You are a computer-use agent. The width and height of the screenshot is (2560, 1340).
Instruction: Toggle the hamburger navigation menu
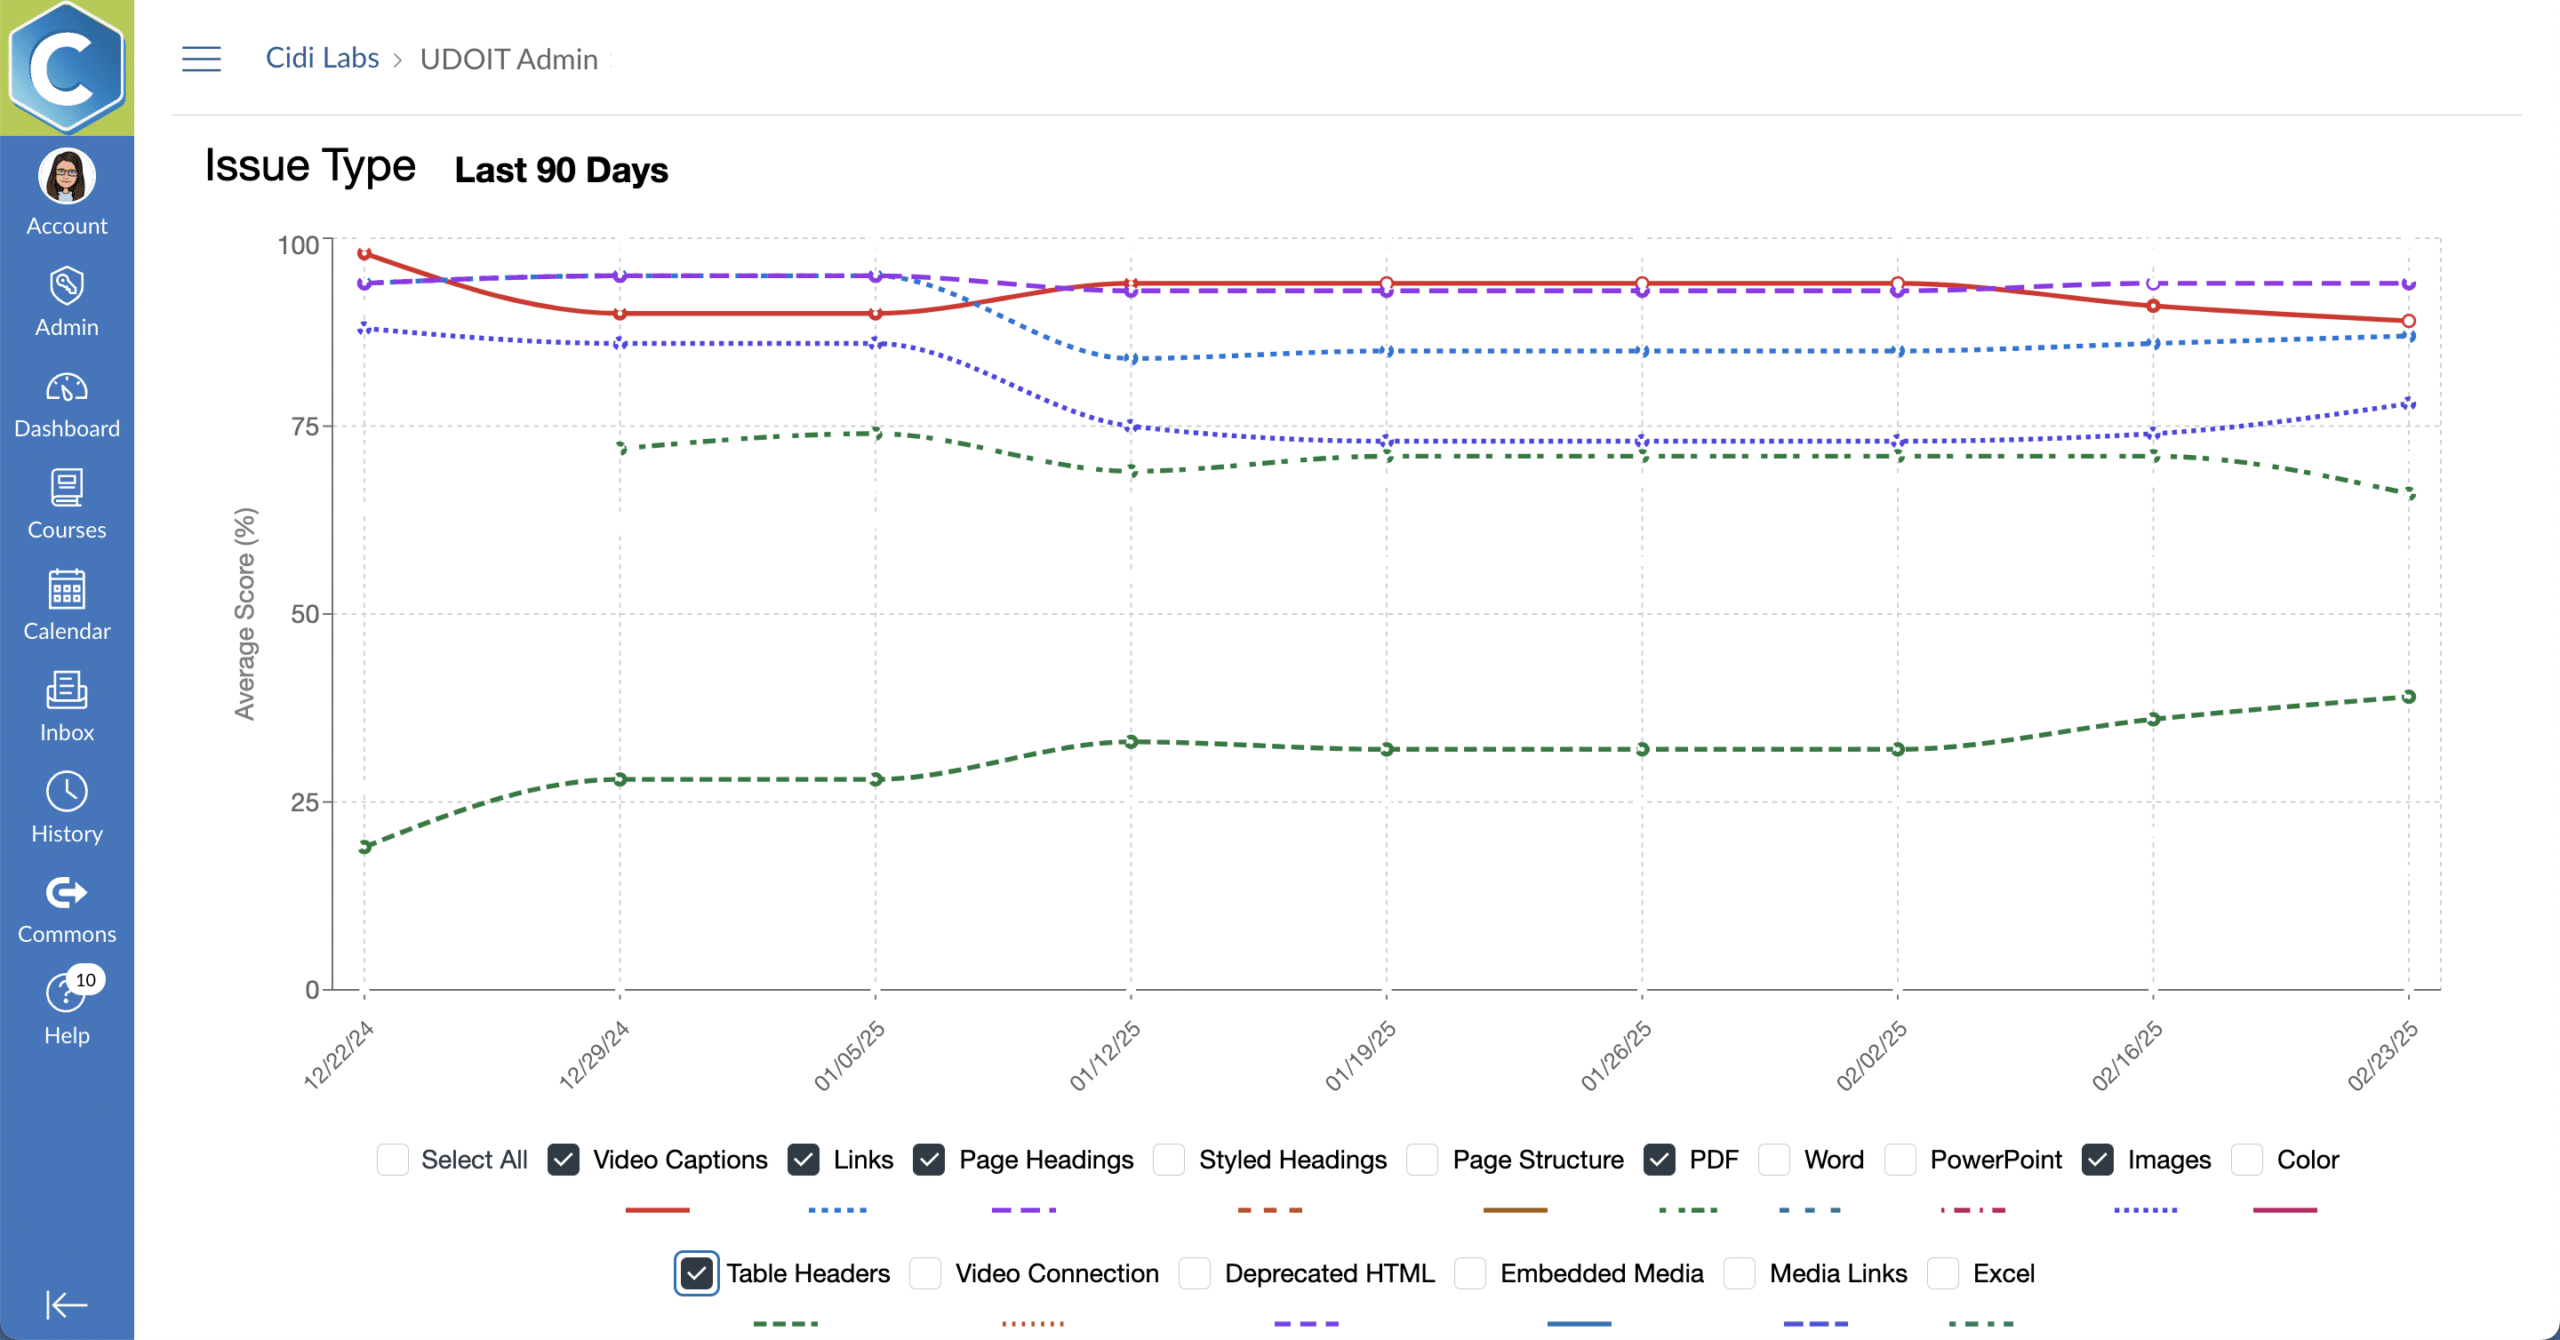click(x=201, y=59)
